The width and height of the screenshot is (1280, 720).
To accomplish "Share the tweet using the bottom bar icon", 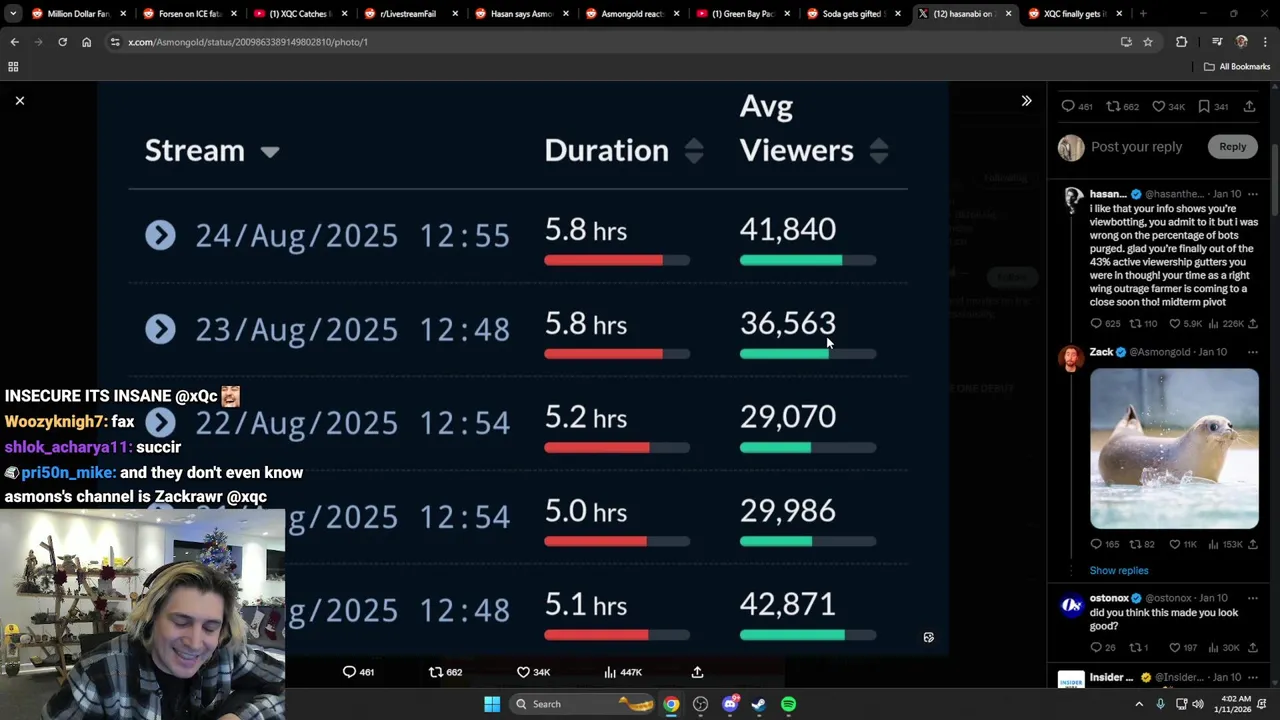I will pos(697,672).
